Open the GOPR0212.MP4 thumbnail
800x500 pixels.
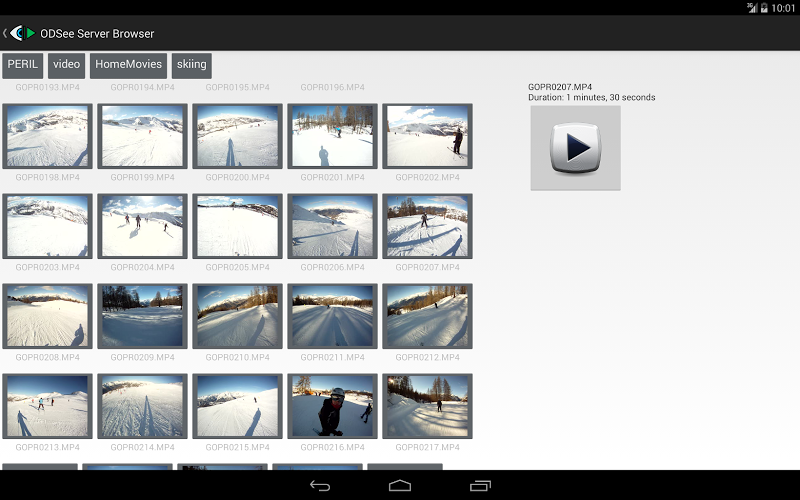pos(427,316)
